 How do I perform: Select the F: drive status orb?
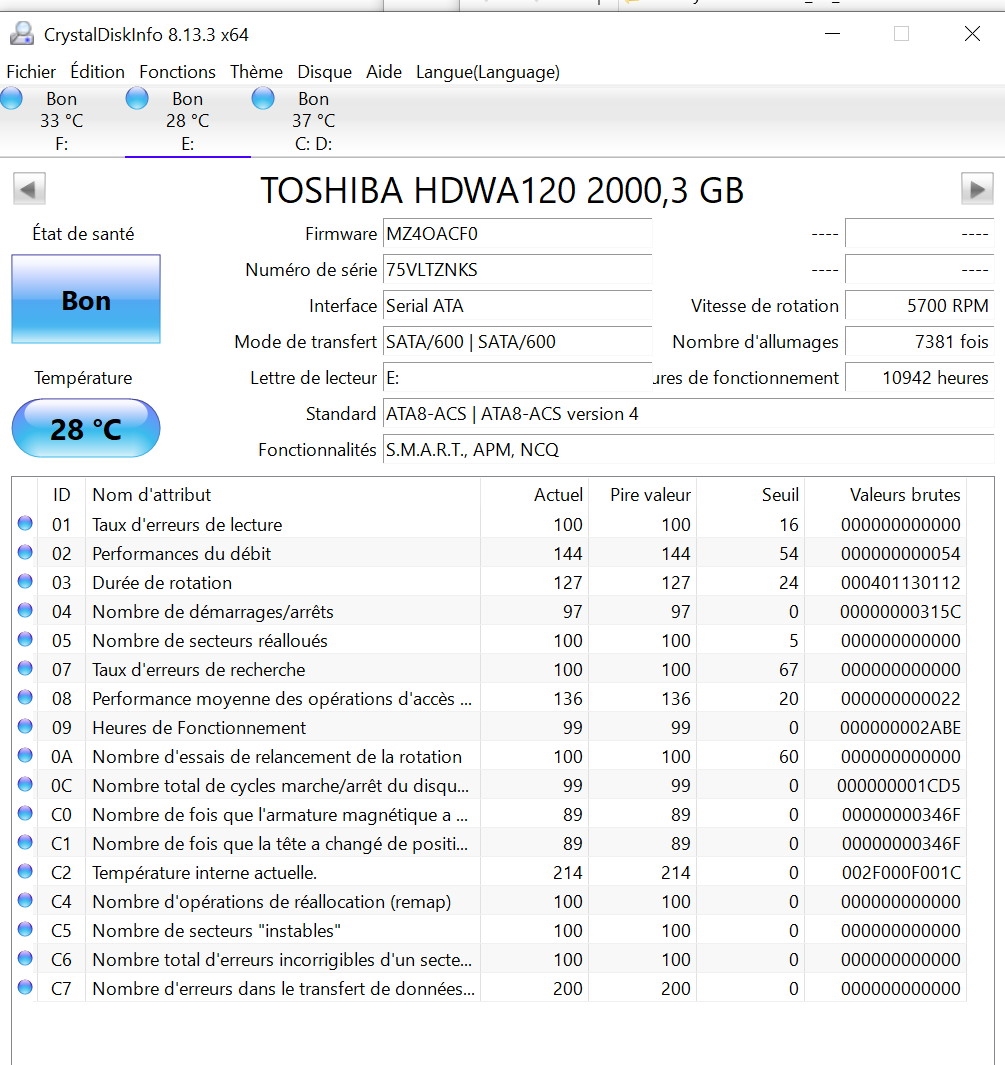(x=12, y=98)
